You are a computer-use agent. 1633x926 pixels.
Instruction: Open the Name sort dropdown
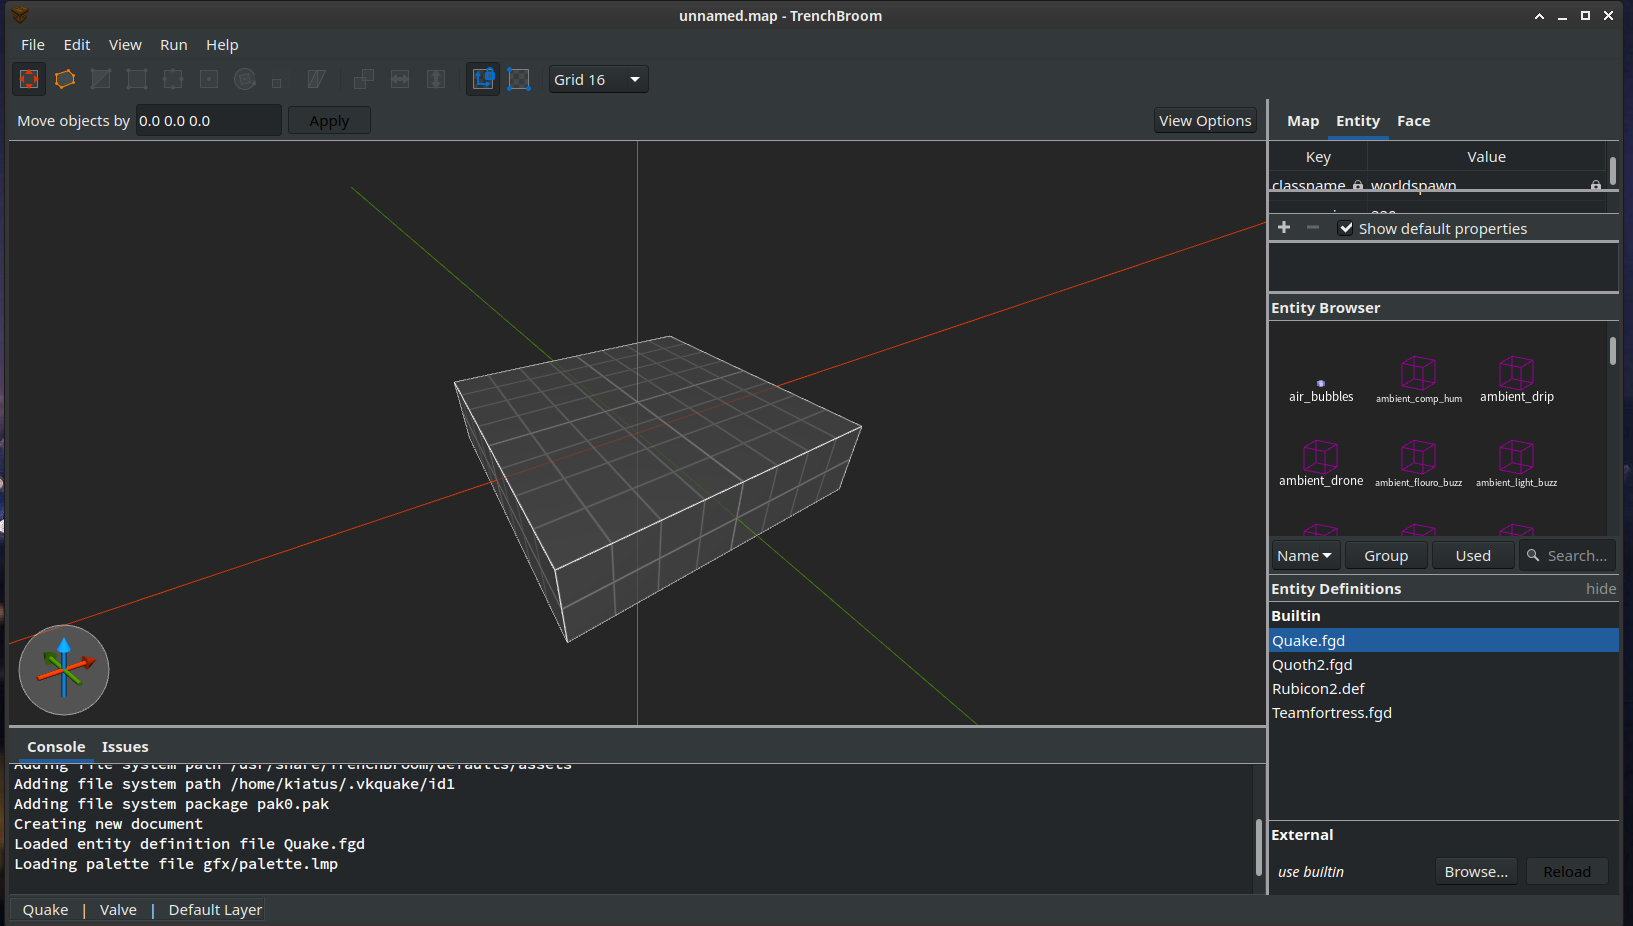pyautogui.click(x=1305, y=555)
